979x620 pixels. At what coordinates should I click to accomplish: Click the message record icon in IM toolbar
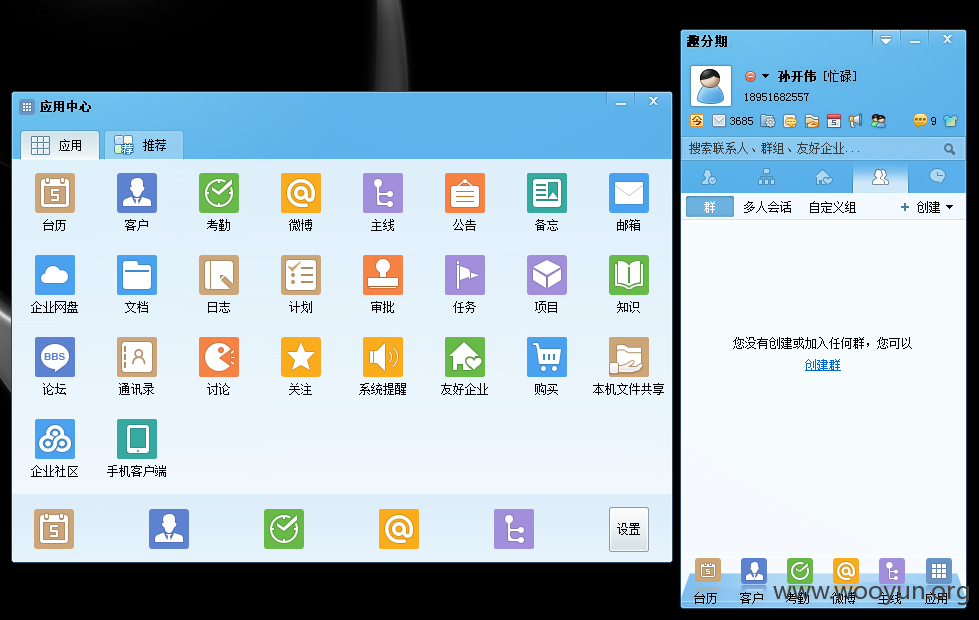click(x=790, y=121)
